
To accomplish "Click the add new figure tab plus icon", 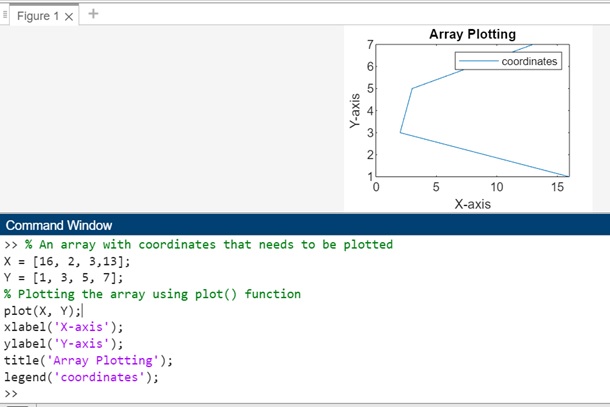I will tap(94, 14).
